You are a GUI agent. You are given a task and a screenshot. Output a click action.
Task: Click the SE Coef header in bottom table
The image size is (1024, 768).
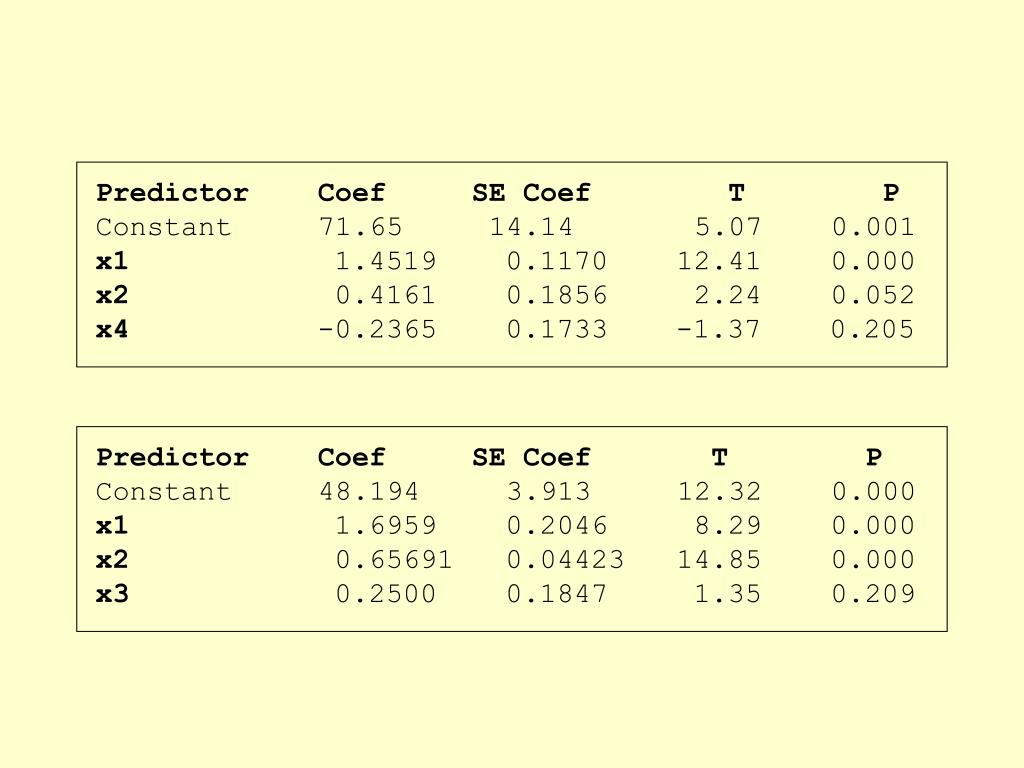point(531,457)
